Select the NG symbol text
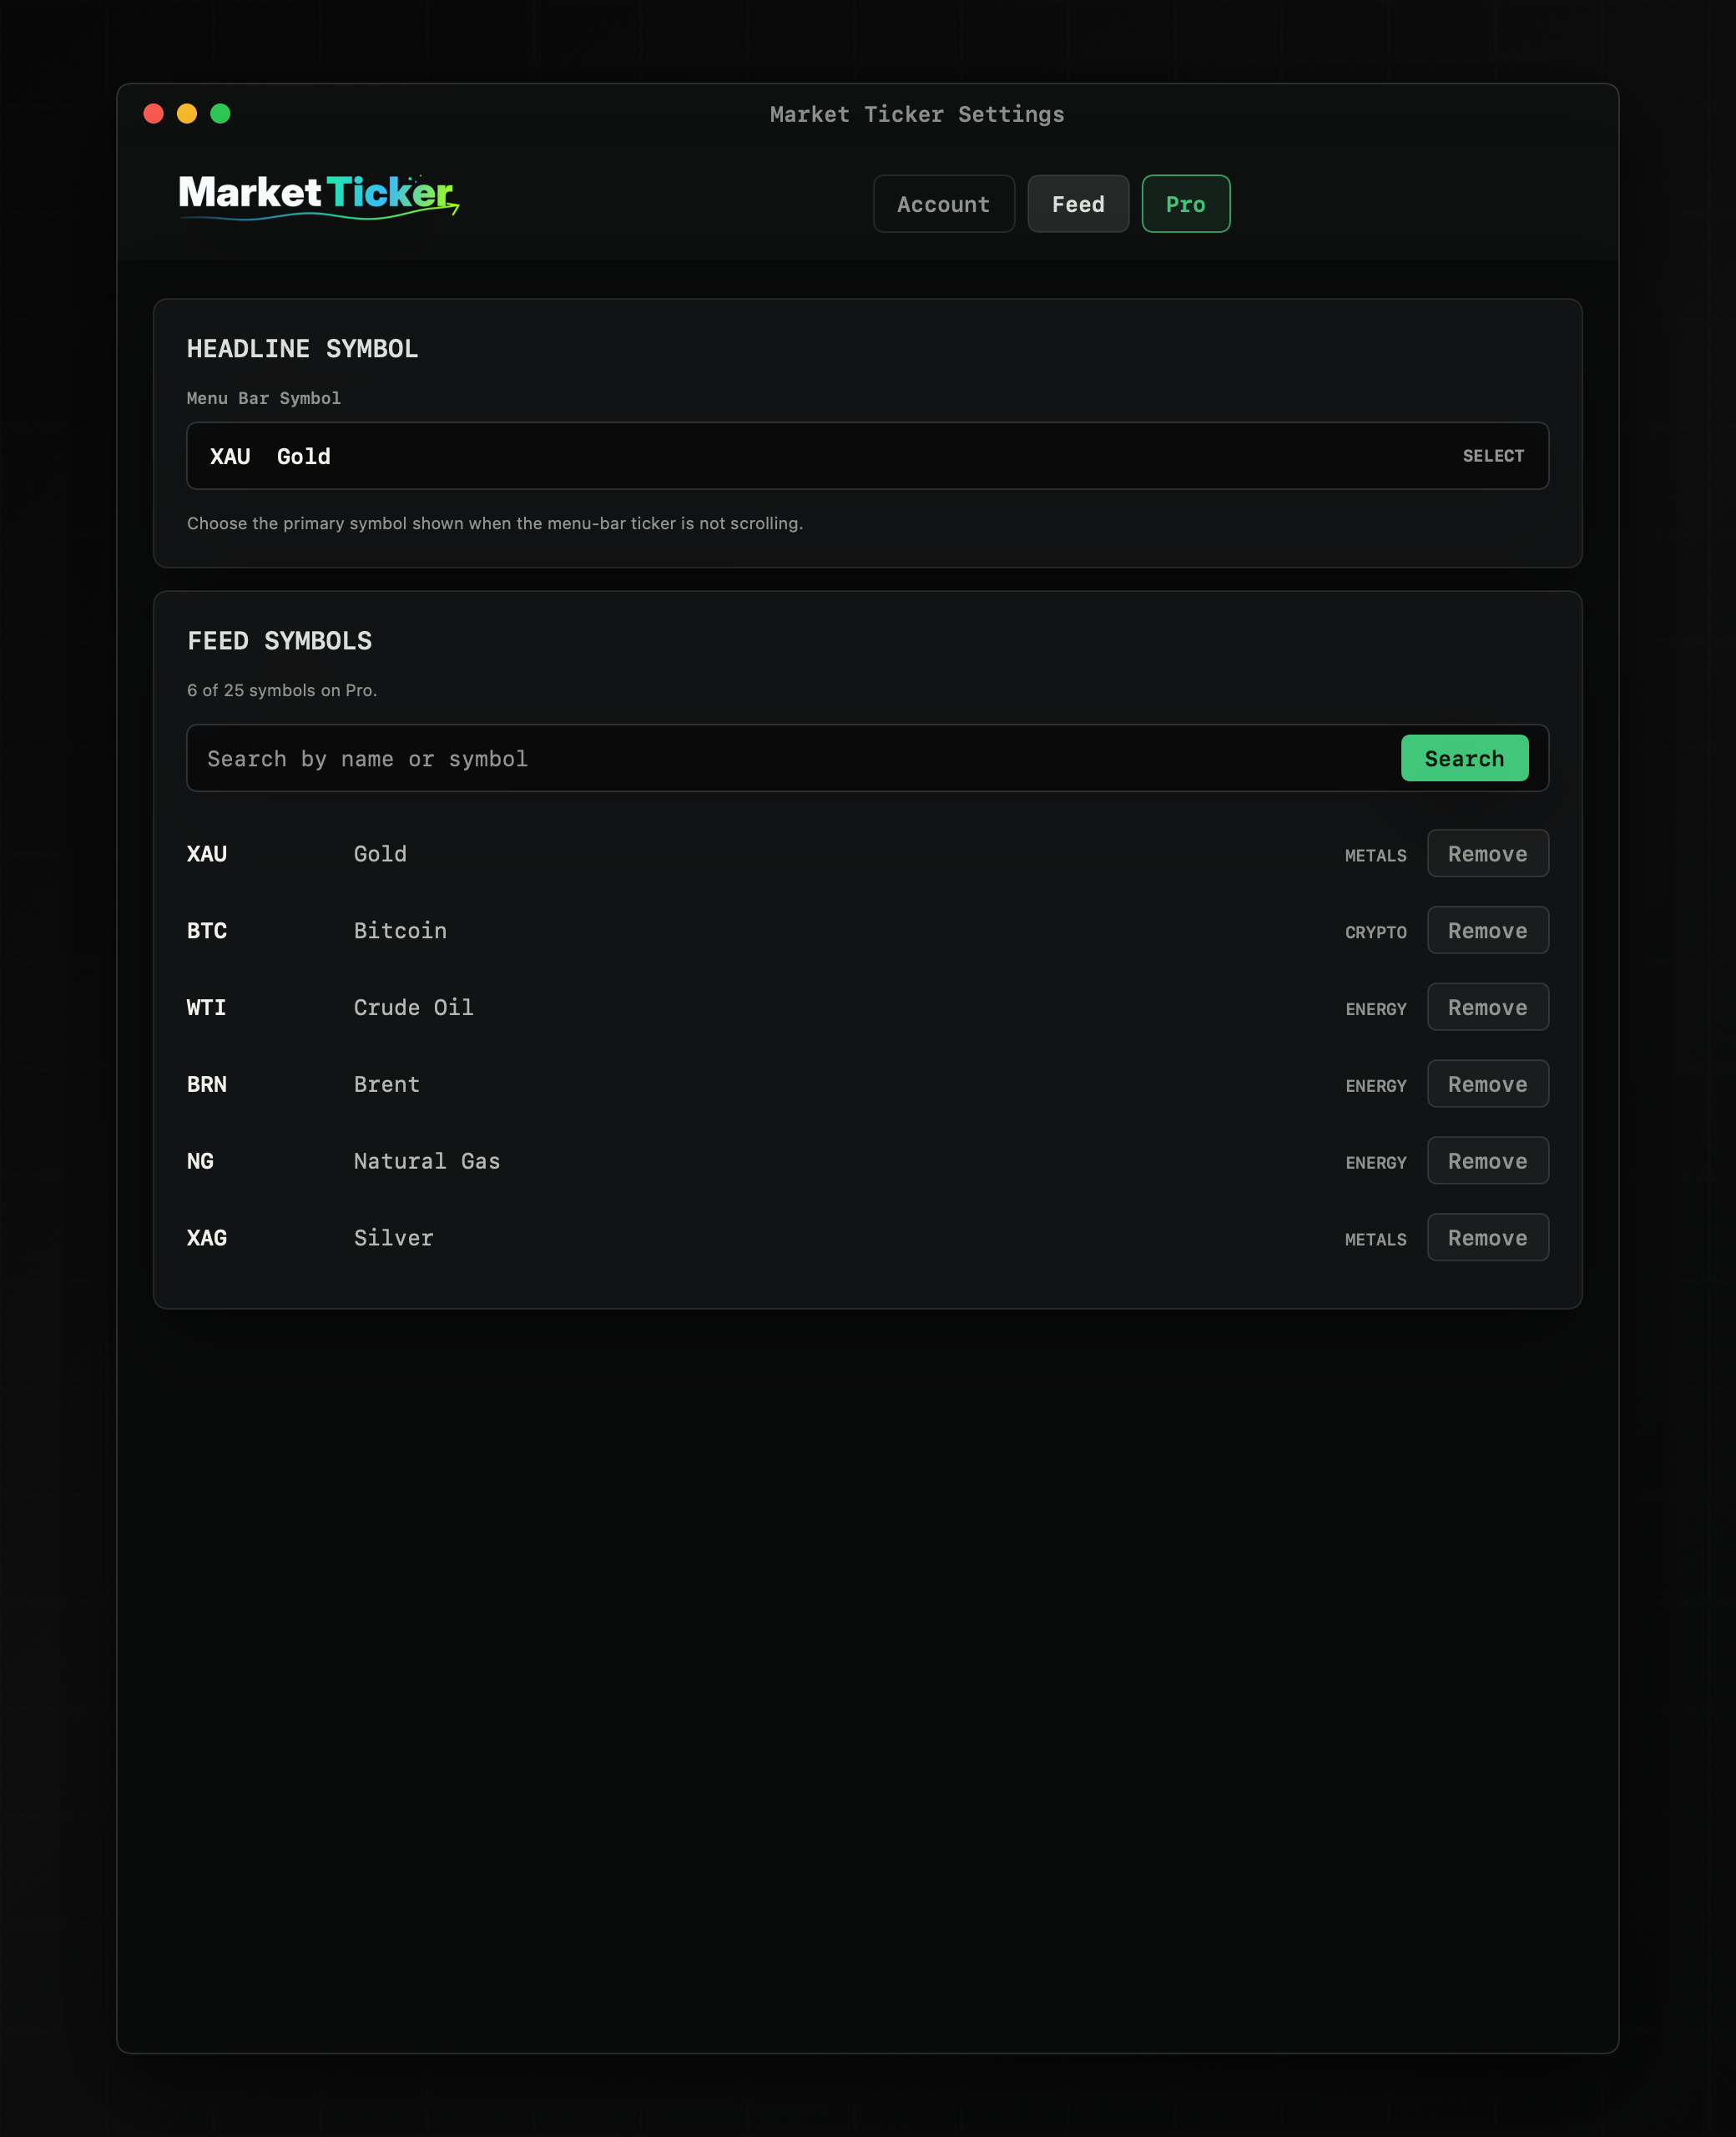Image resolution: width=1736 pixels, height=2137 pixels. (x=200, y=1162)
